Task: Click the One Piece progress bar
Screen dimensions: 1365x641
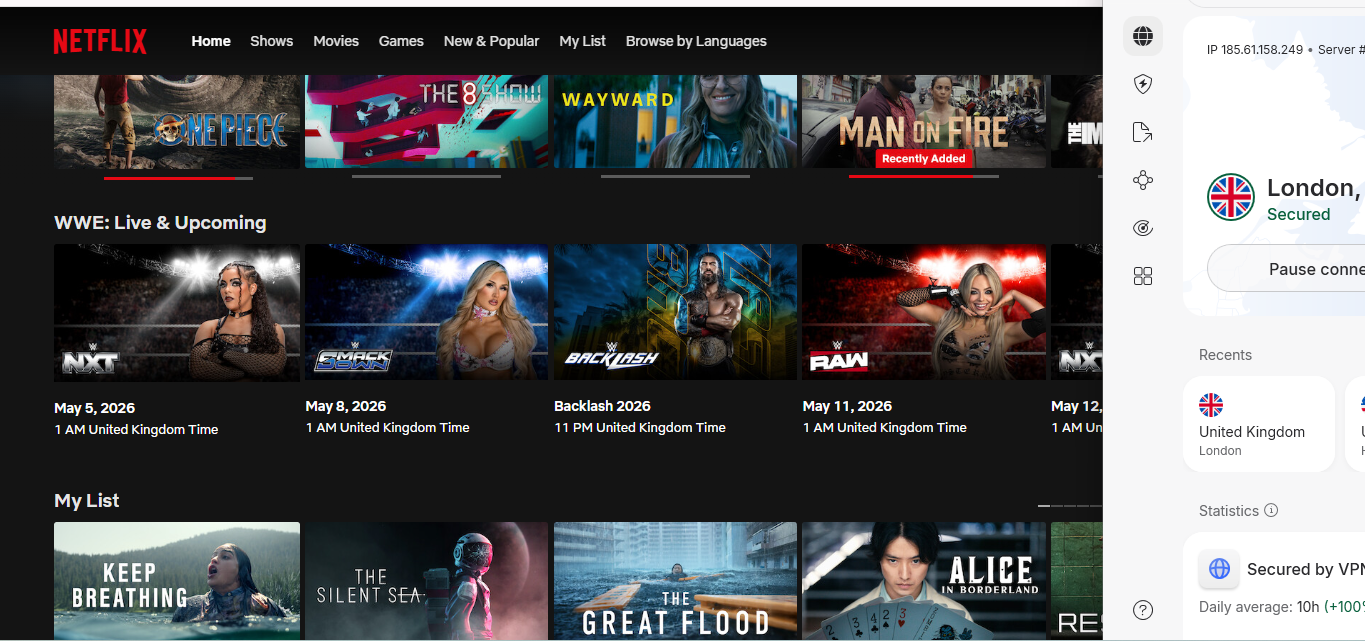Action: click(x=178, y=178)
